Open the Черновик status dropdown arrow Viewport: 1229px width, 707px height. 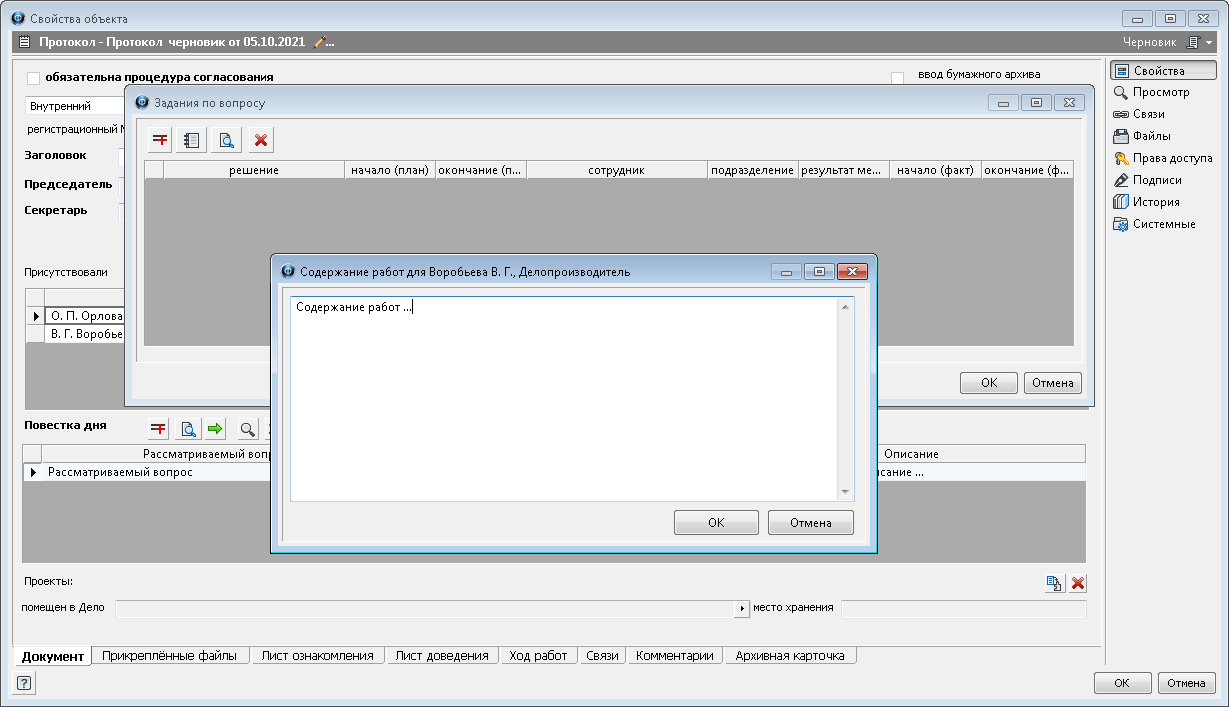1209,43
